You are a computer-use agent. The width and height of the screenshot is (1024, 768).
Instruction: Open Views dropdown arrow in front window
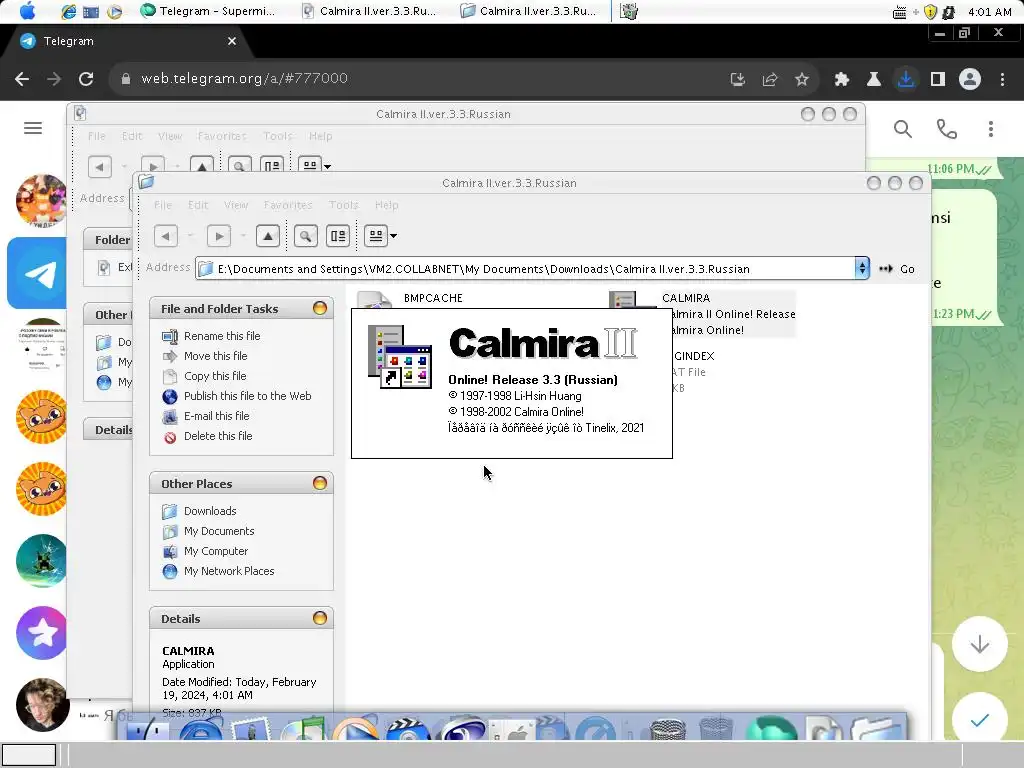(x=393, y=236)
